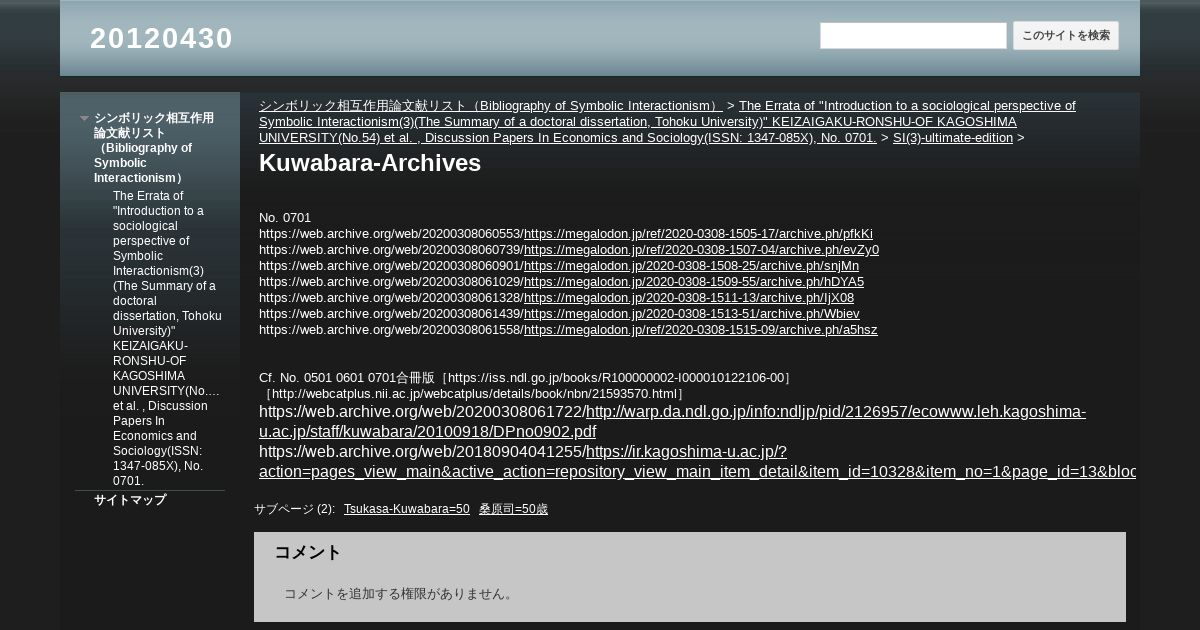Screen dimensions: 1200x630
Task: Open megalodon link ending a5hsz
Action: (x=701, y=330)
